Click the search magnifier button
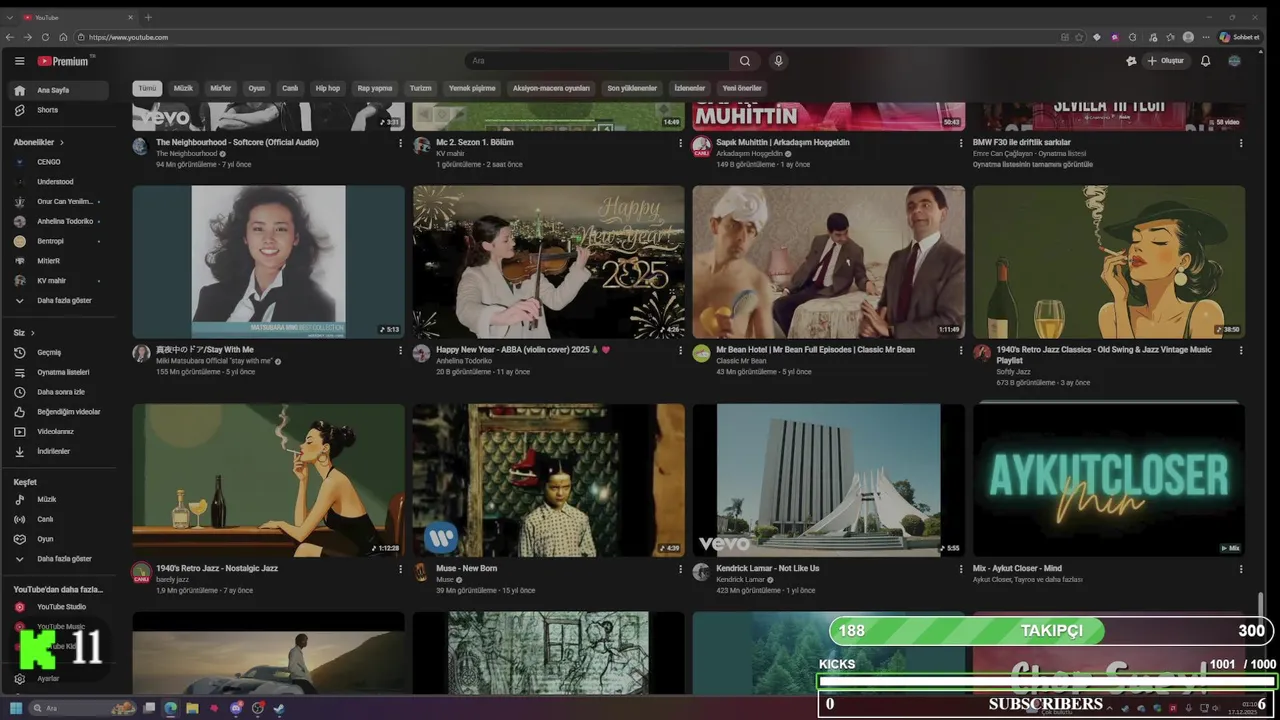The height and width of the screenshot is (720, 1280). click(745, 61)
